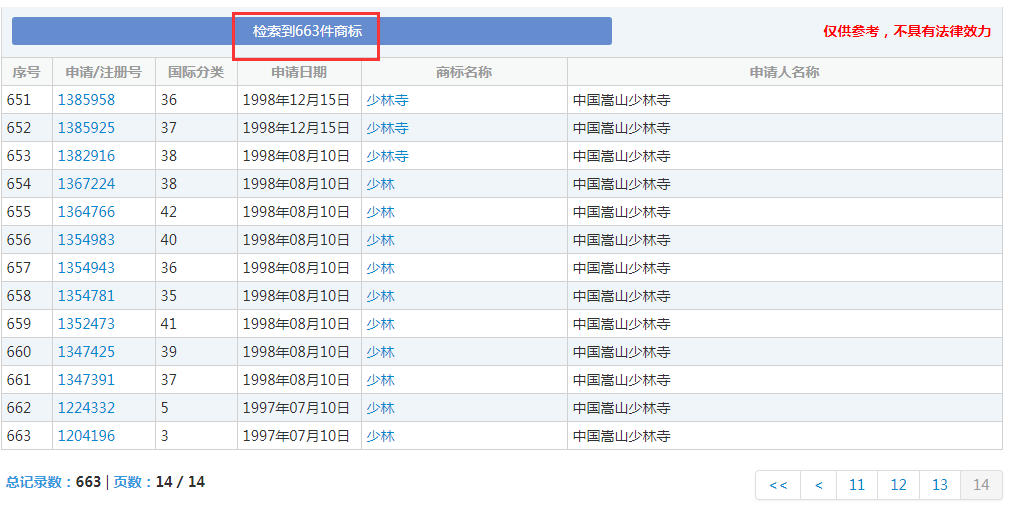Open 少林 trademark in row 659
The width and height of the screenshot is (1015, 512).
point(380,324)
